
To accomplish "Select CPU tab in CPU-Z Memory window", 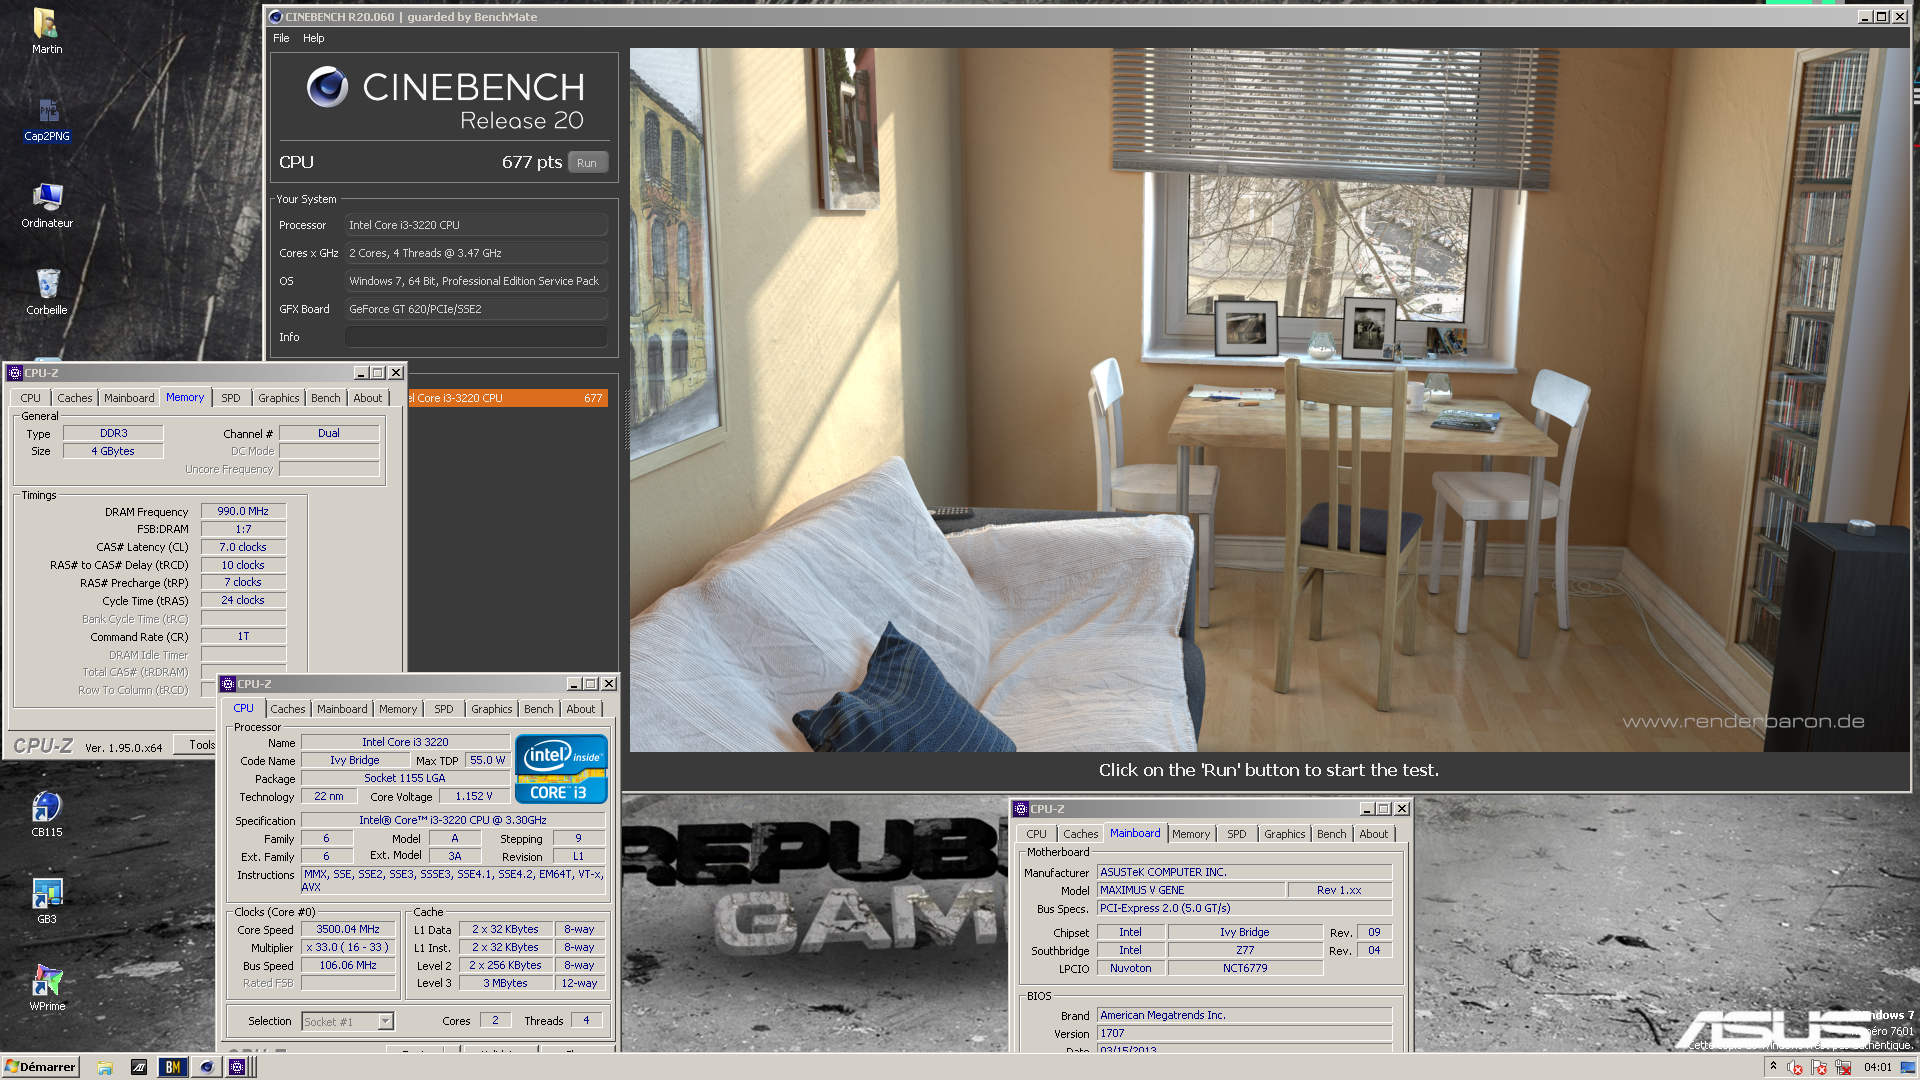I will pyautogui.click(x=31, y=398).
